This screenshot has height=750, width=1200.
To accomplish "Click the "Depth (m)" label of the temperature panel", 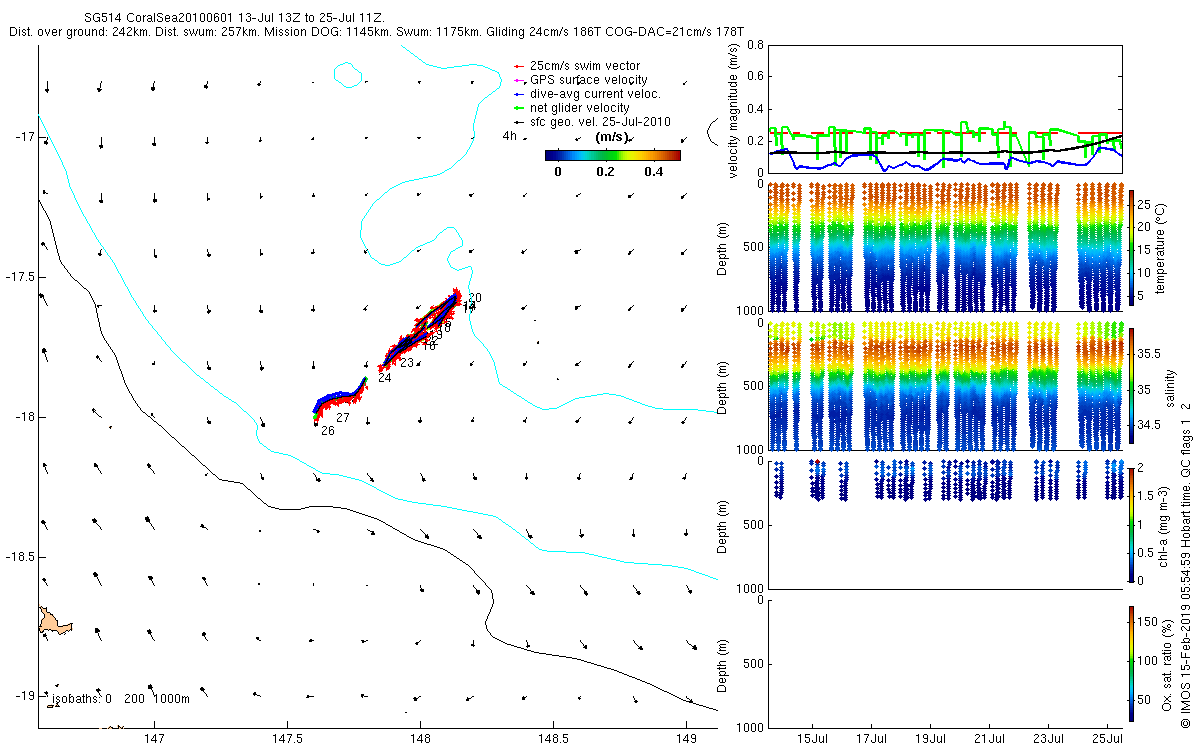I will [724, 247].
